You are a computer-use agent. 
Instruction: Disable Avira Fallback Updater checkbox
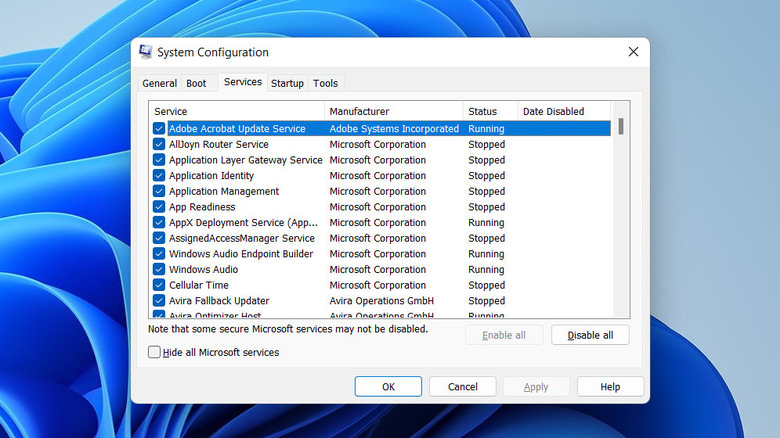click(159, 301)
